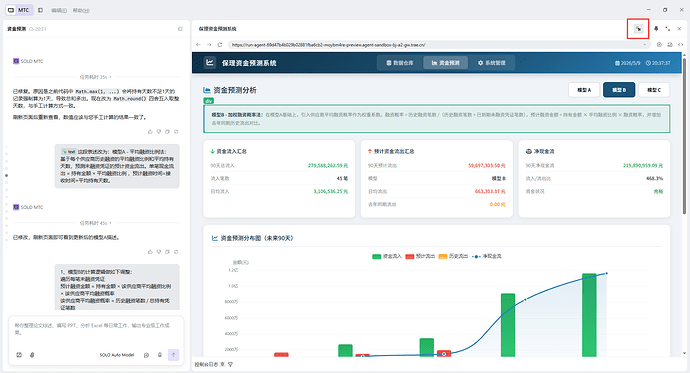
Task: Open the 编辑 menu in the title bar
Action: 59,10
